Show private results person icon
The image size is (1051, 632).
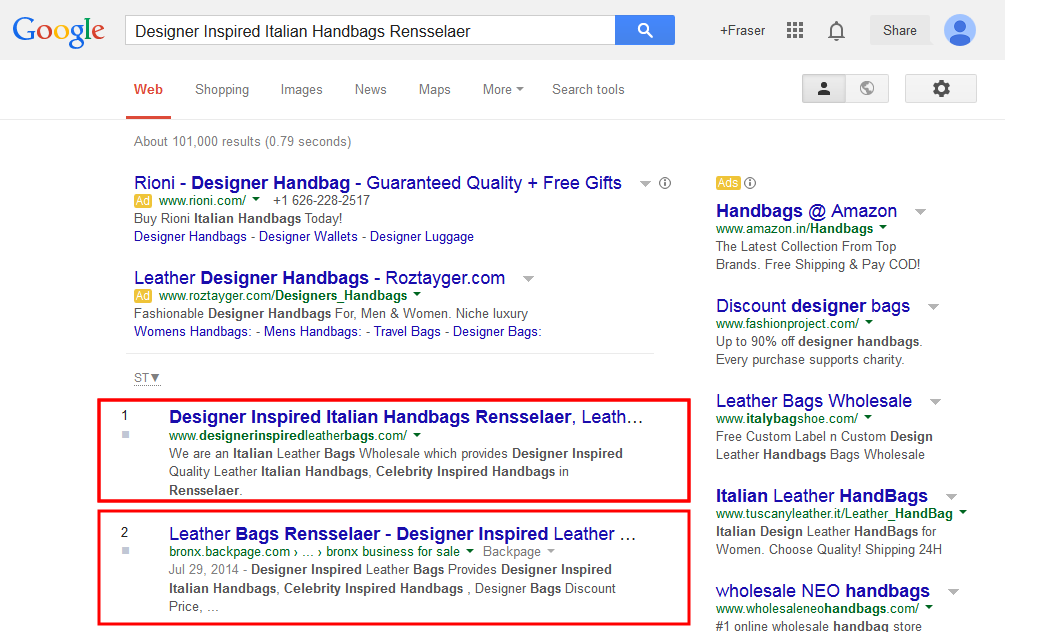pyautogui.click(x=824, y=88)
